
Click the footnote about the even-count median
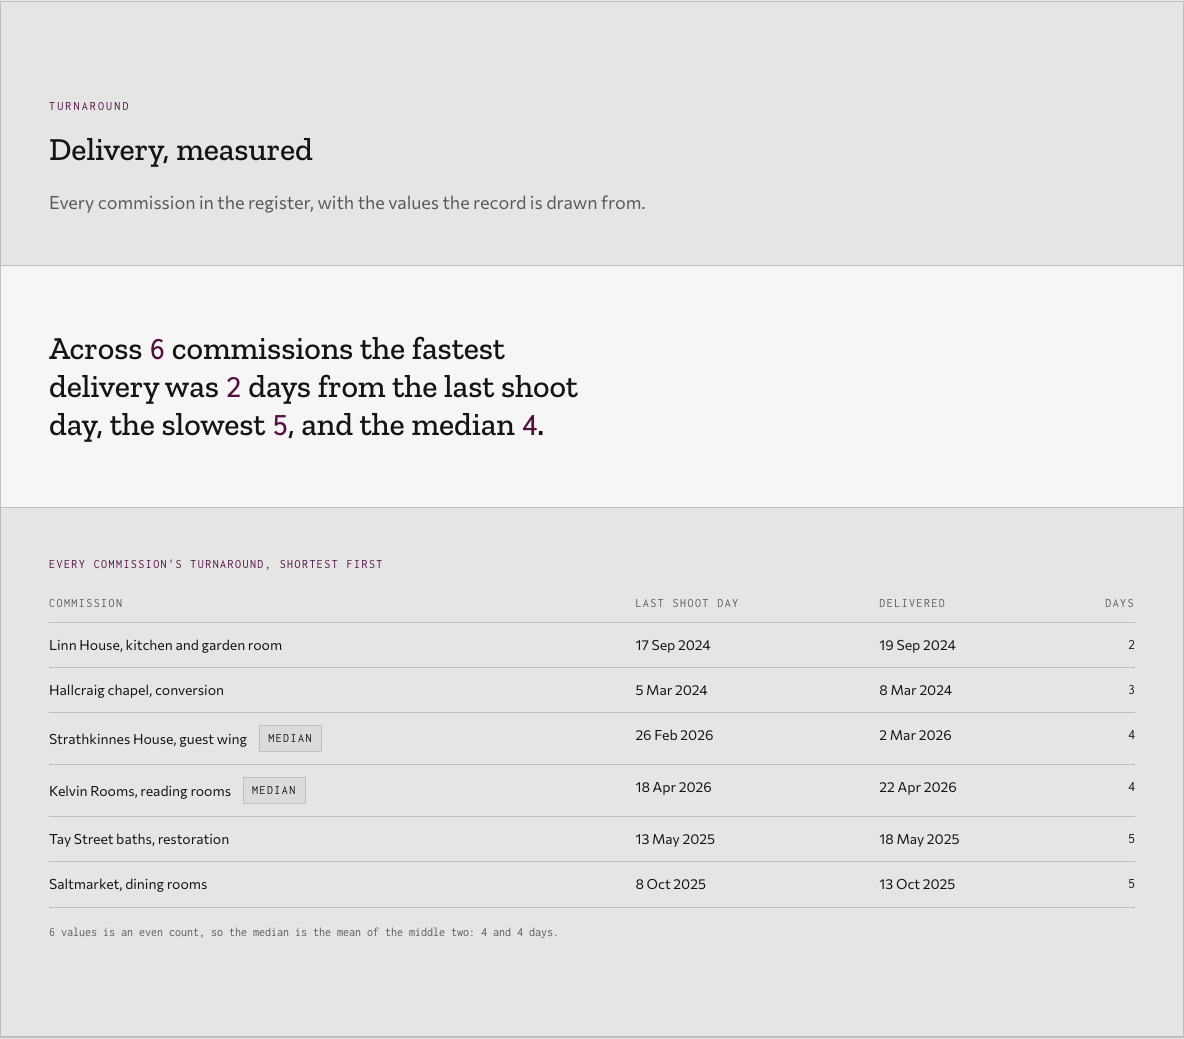pos(304,933)
